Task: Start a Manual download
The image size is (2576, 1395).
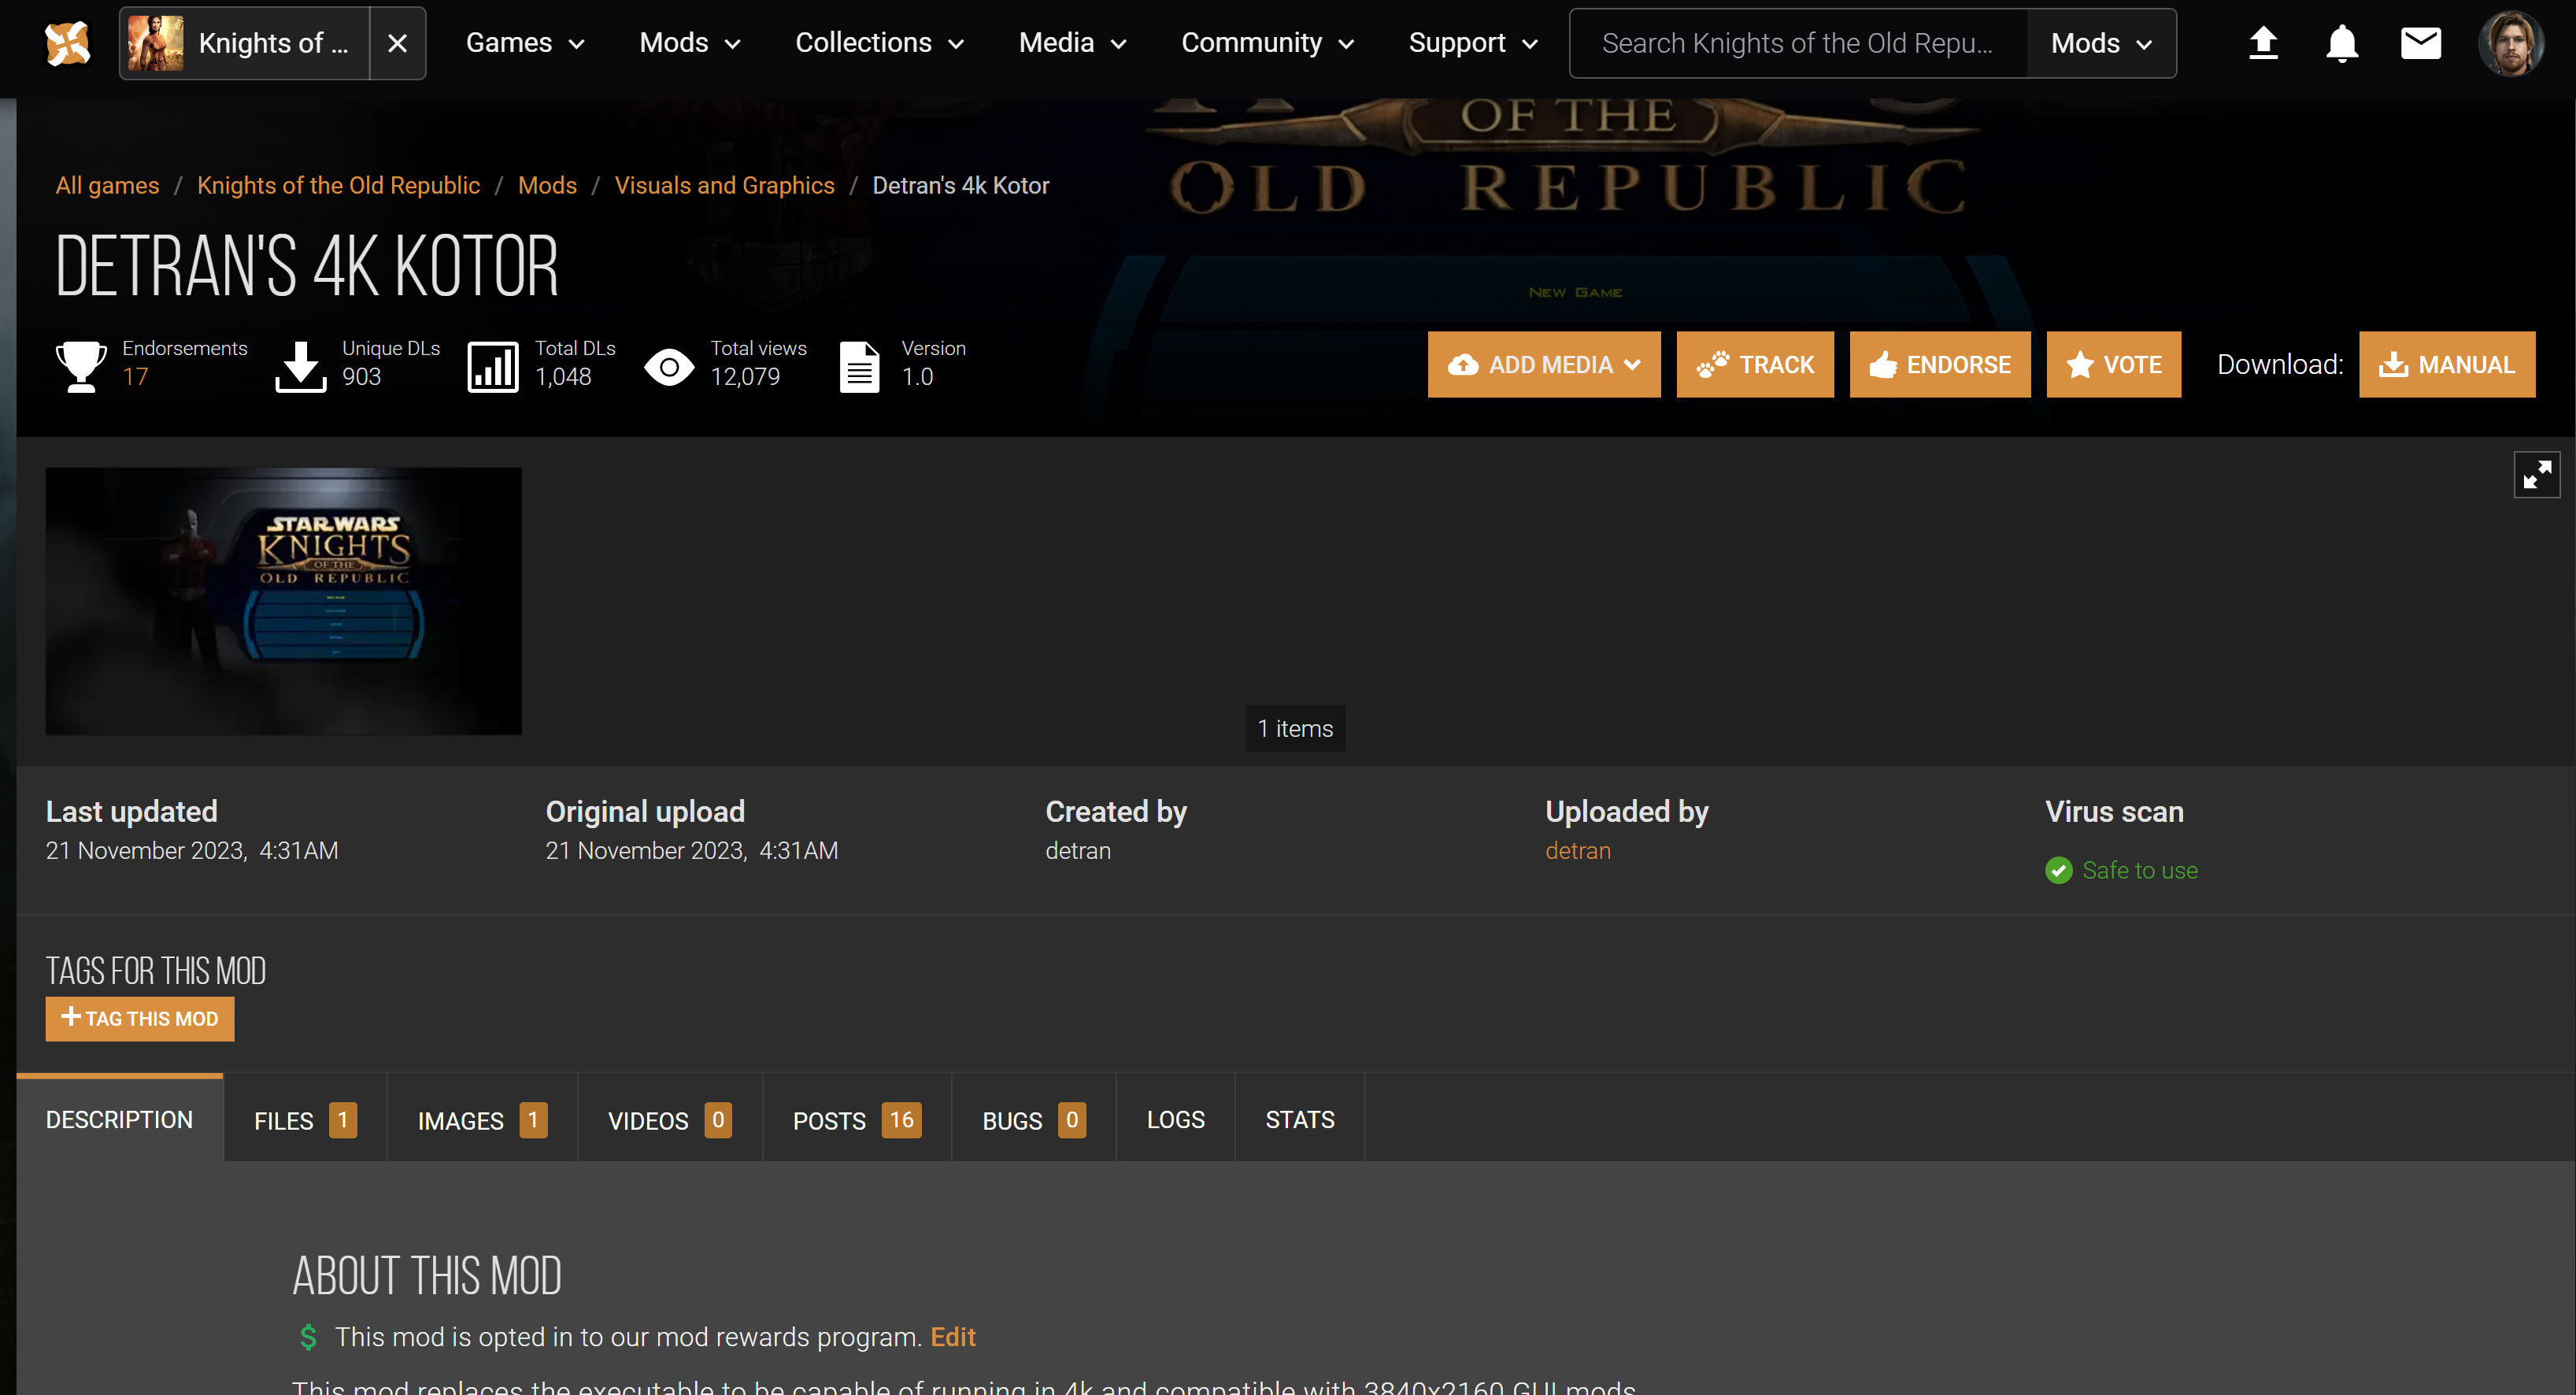Action: point(2447,364)
